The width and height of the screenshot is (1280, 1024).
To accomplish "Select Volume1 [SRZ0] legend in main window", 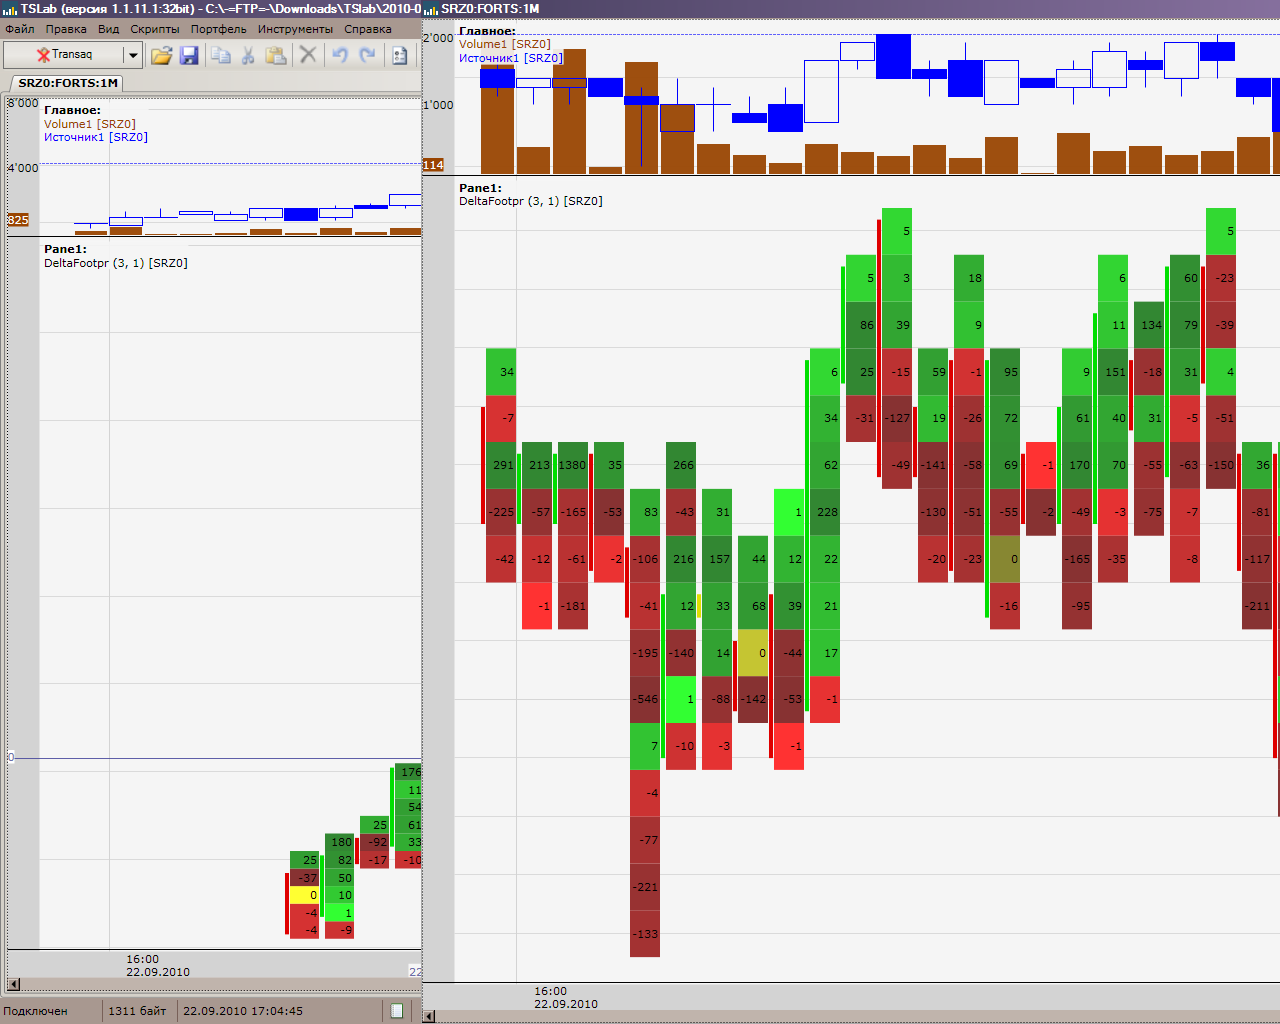I will [x=90, y=124].
